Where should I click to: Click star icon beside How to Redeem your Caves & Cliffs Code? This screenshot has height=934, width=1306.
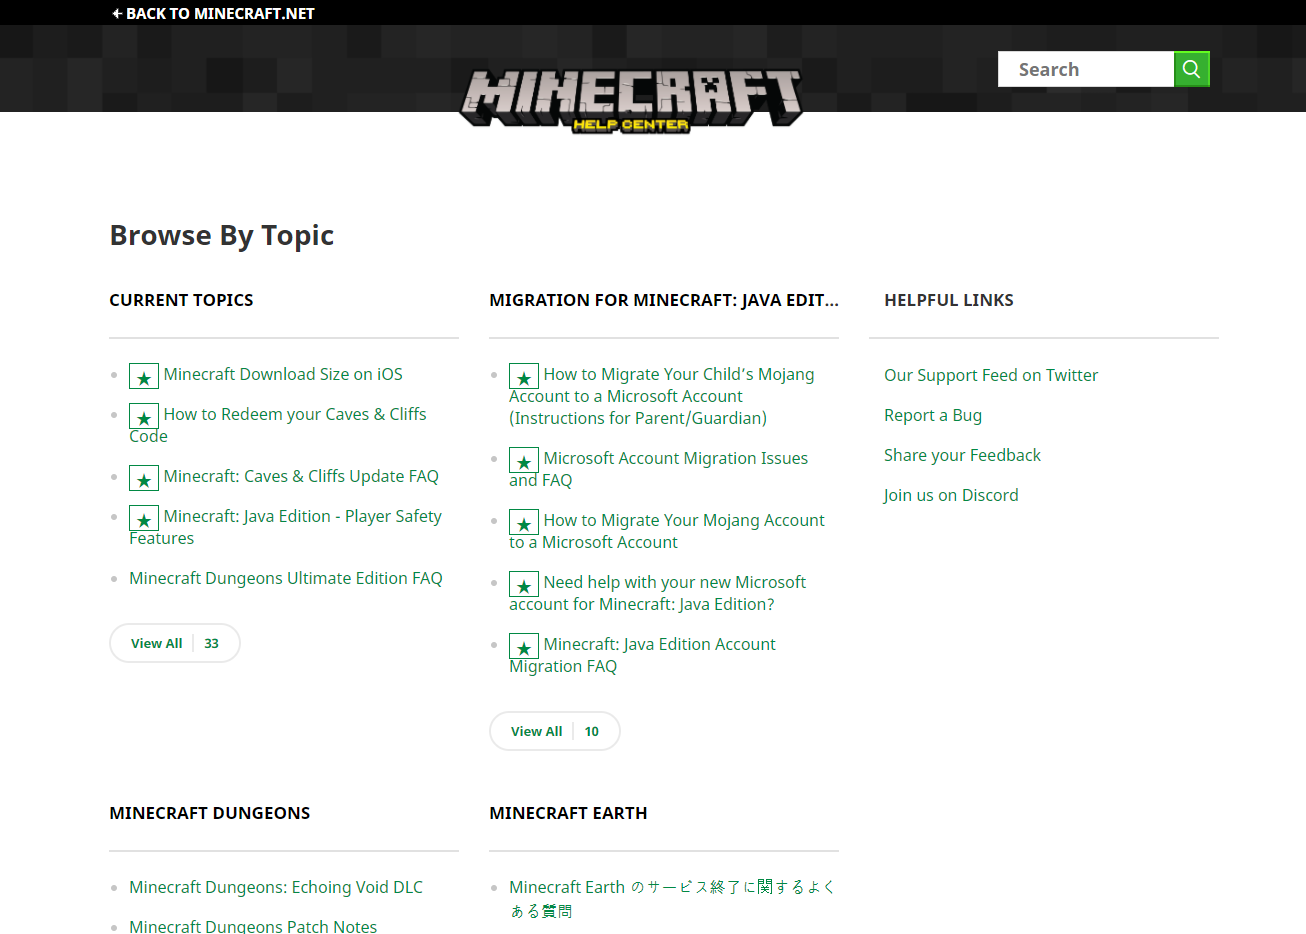(x=144, y=416)
